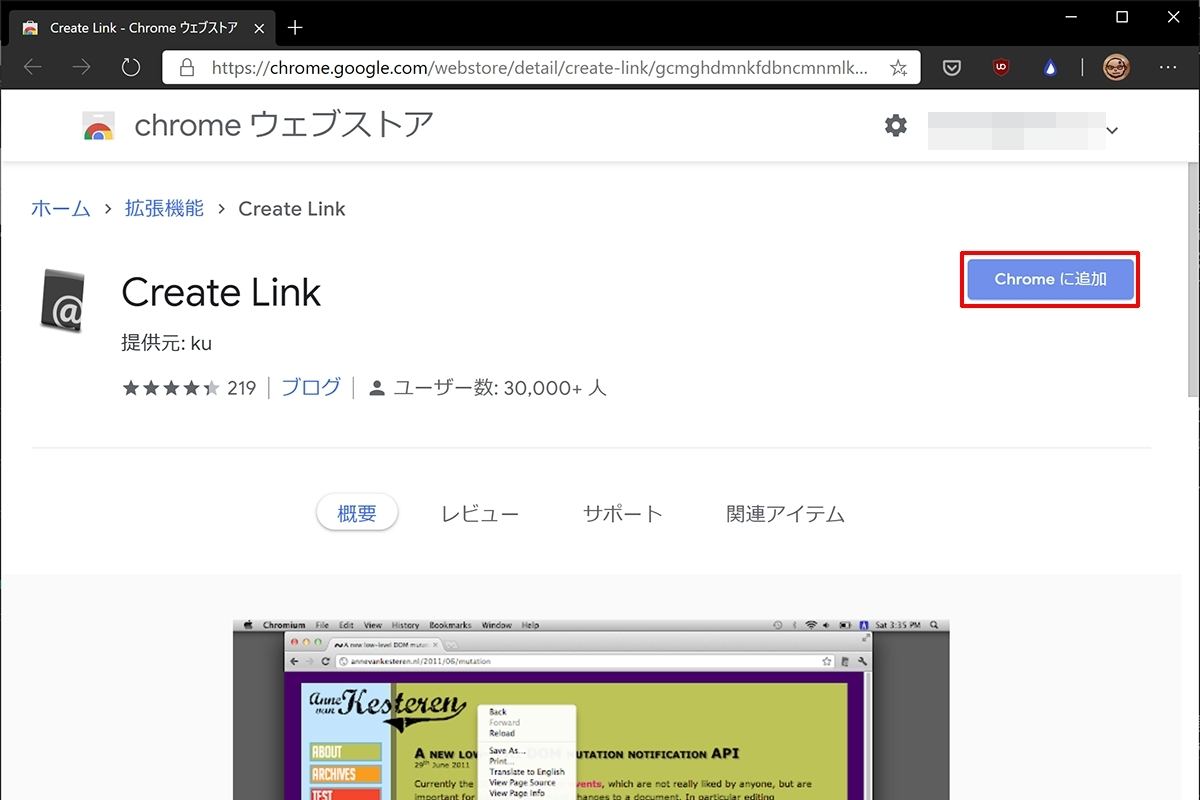The height and width of the screenshot is (800, 1200).
Task: Open the ブログ link
Action: (311, 387)
